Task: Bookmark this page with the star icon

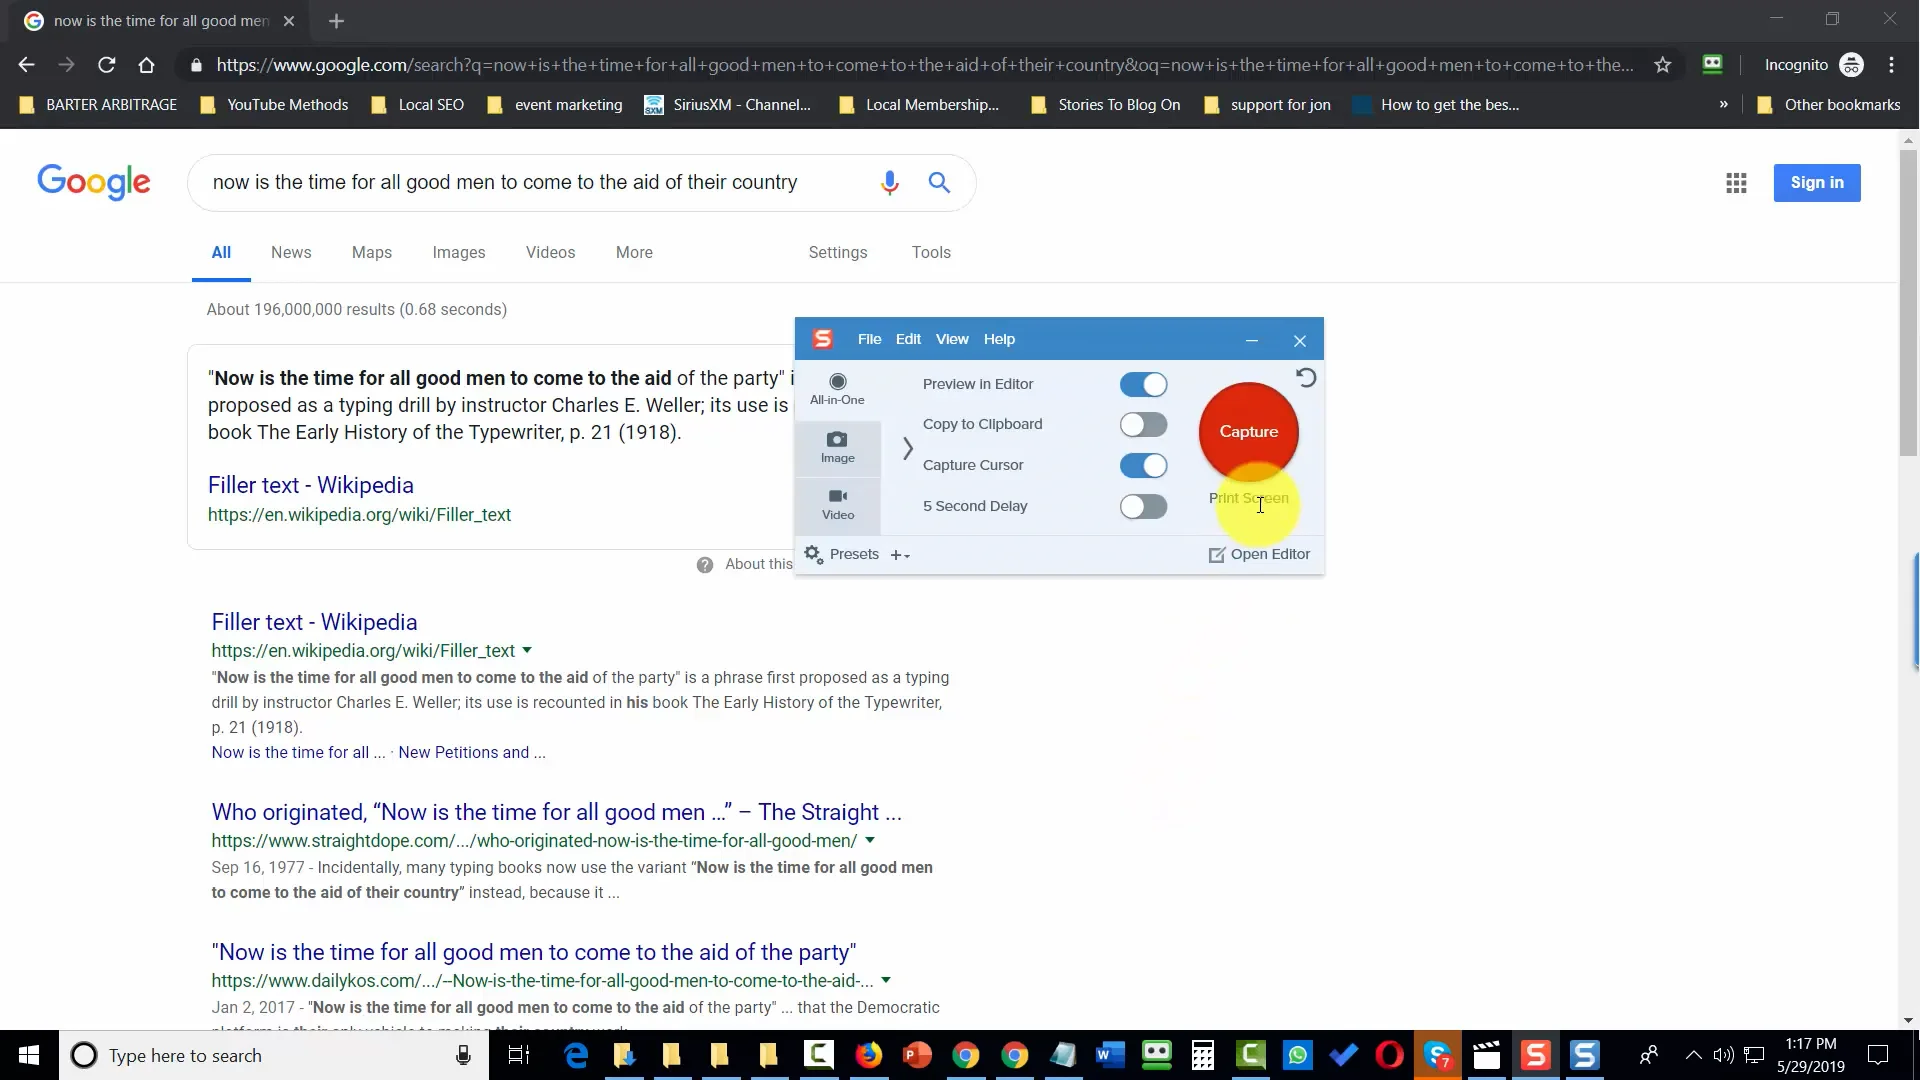Action: coord(1663,65)
